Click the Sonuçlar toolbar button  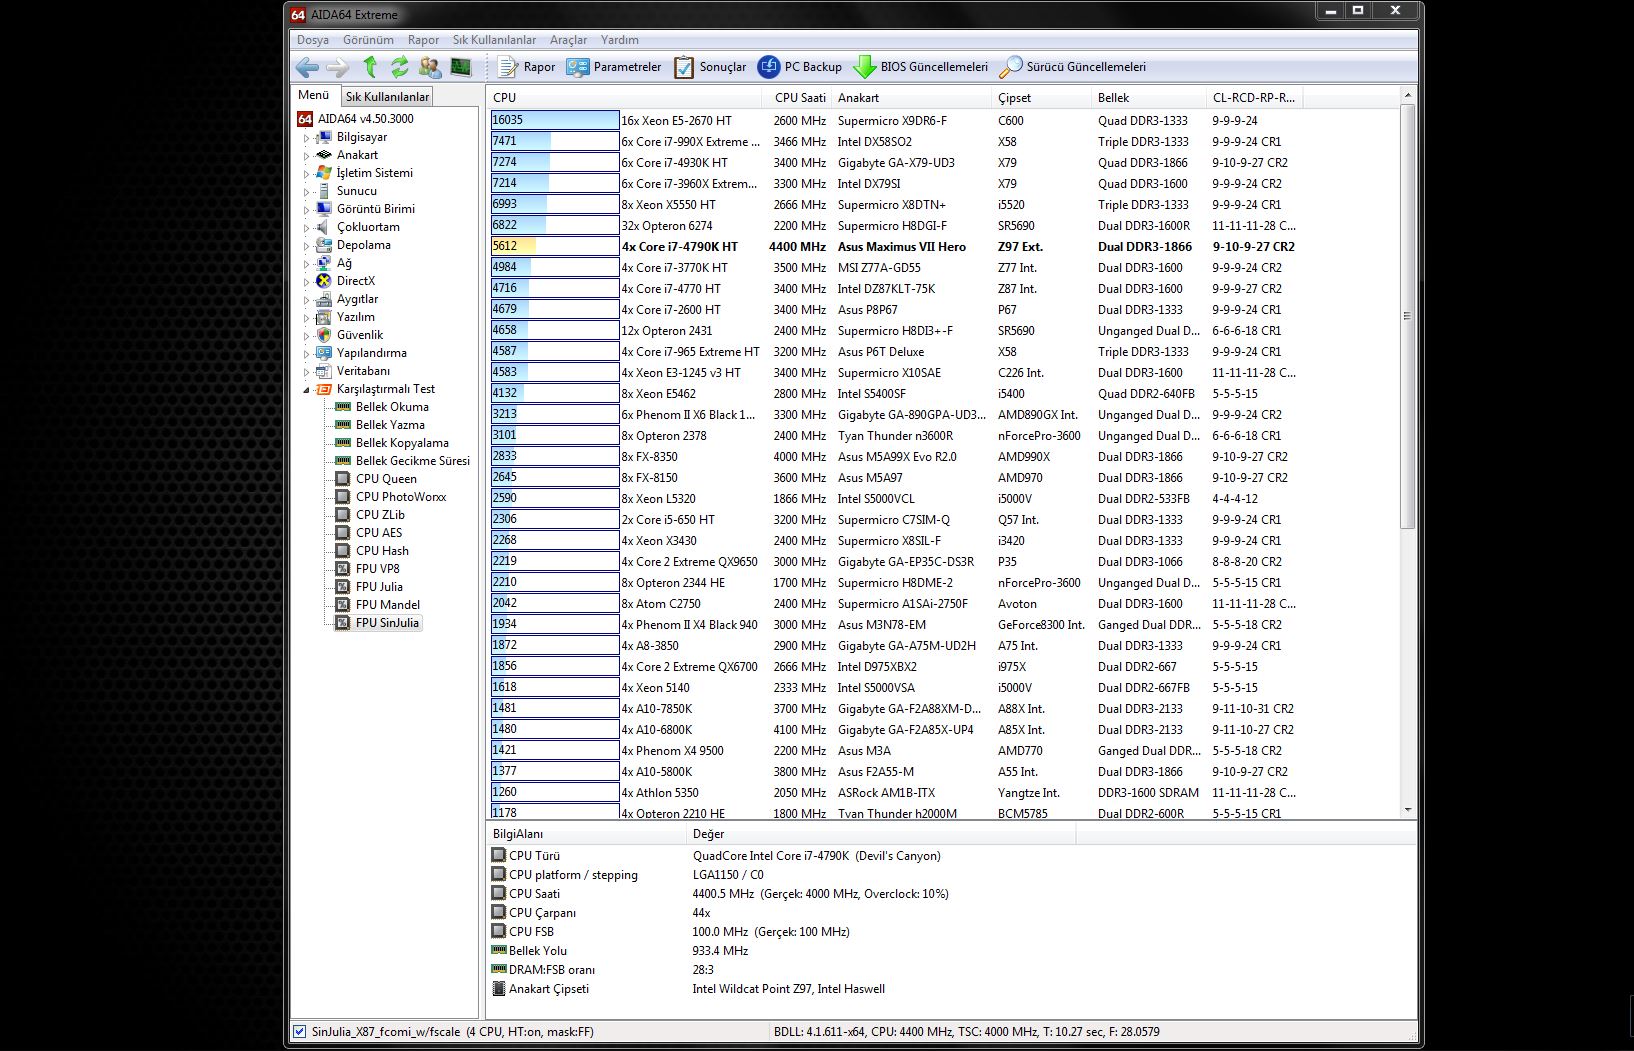tap(710, 67)
